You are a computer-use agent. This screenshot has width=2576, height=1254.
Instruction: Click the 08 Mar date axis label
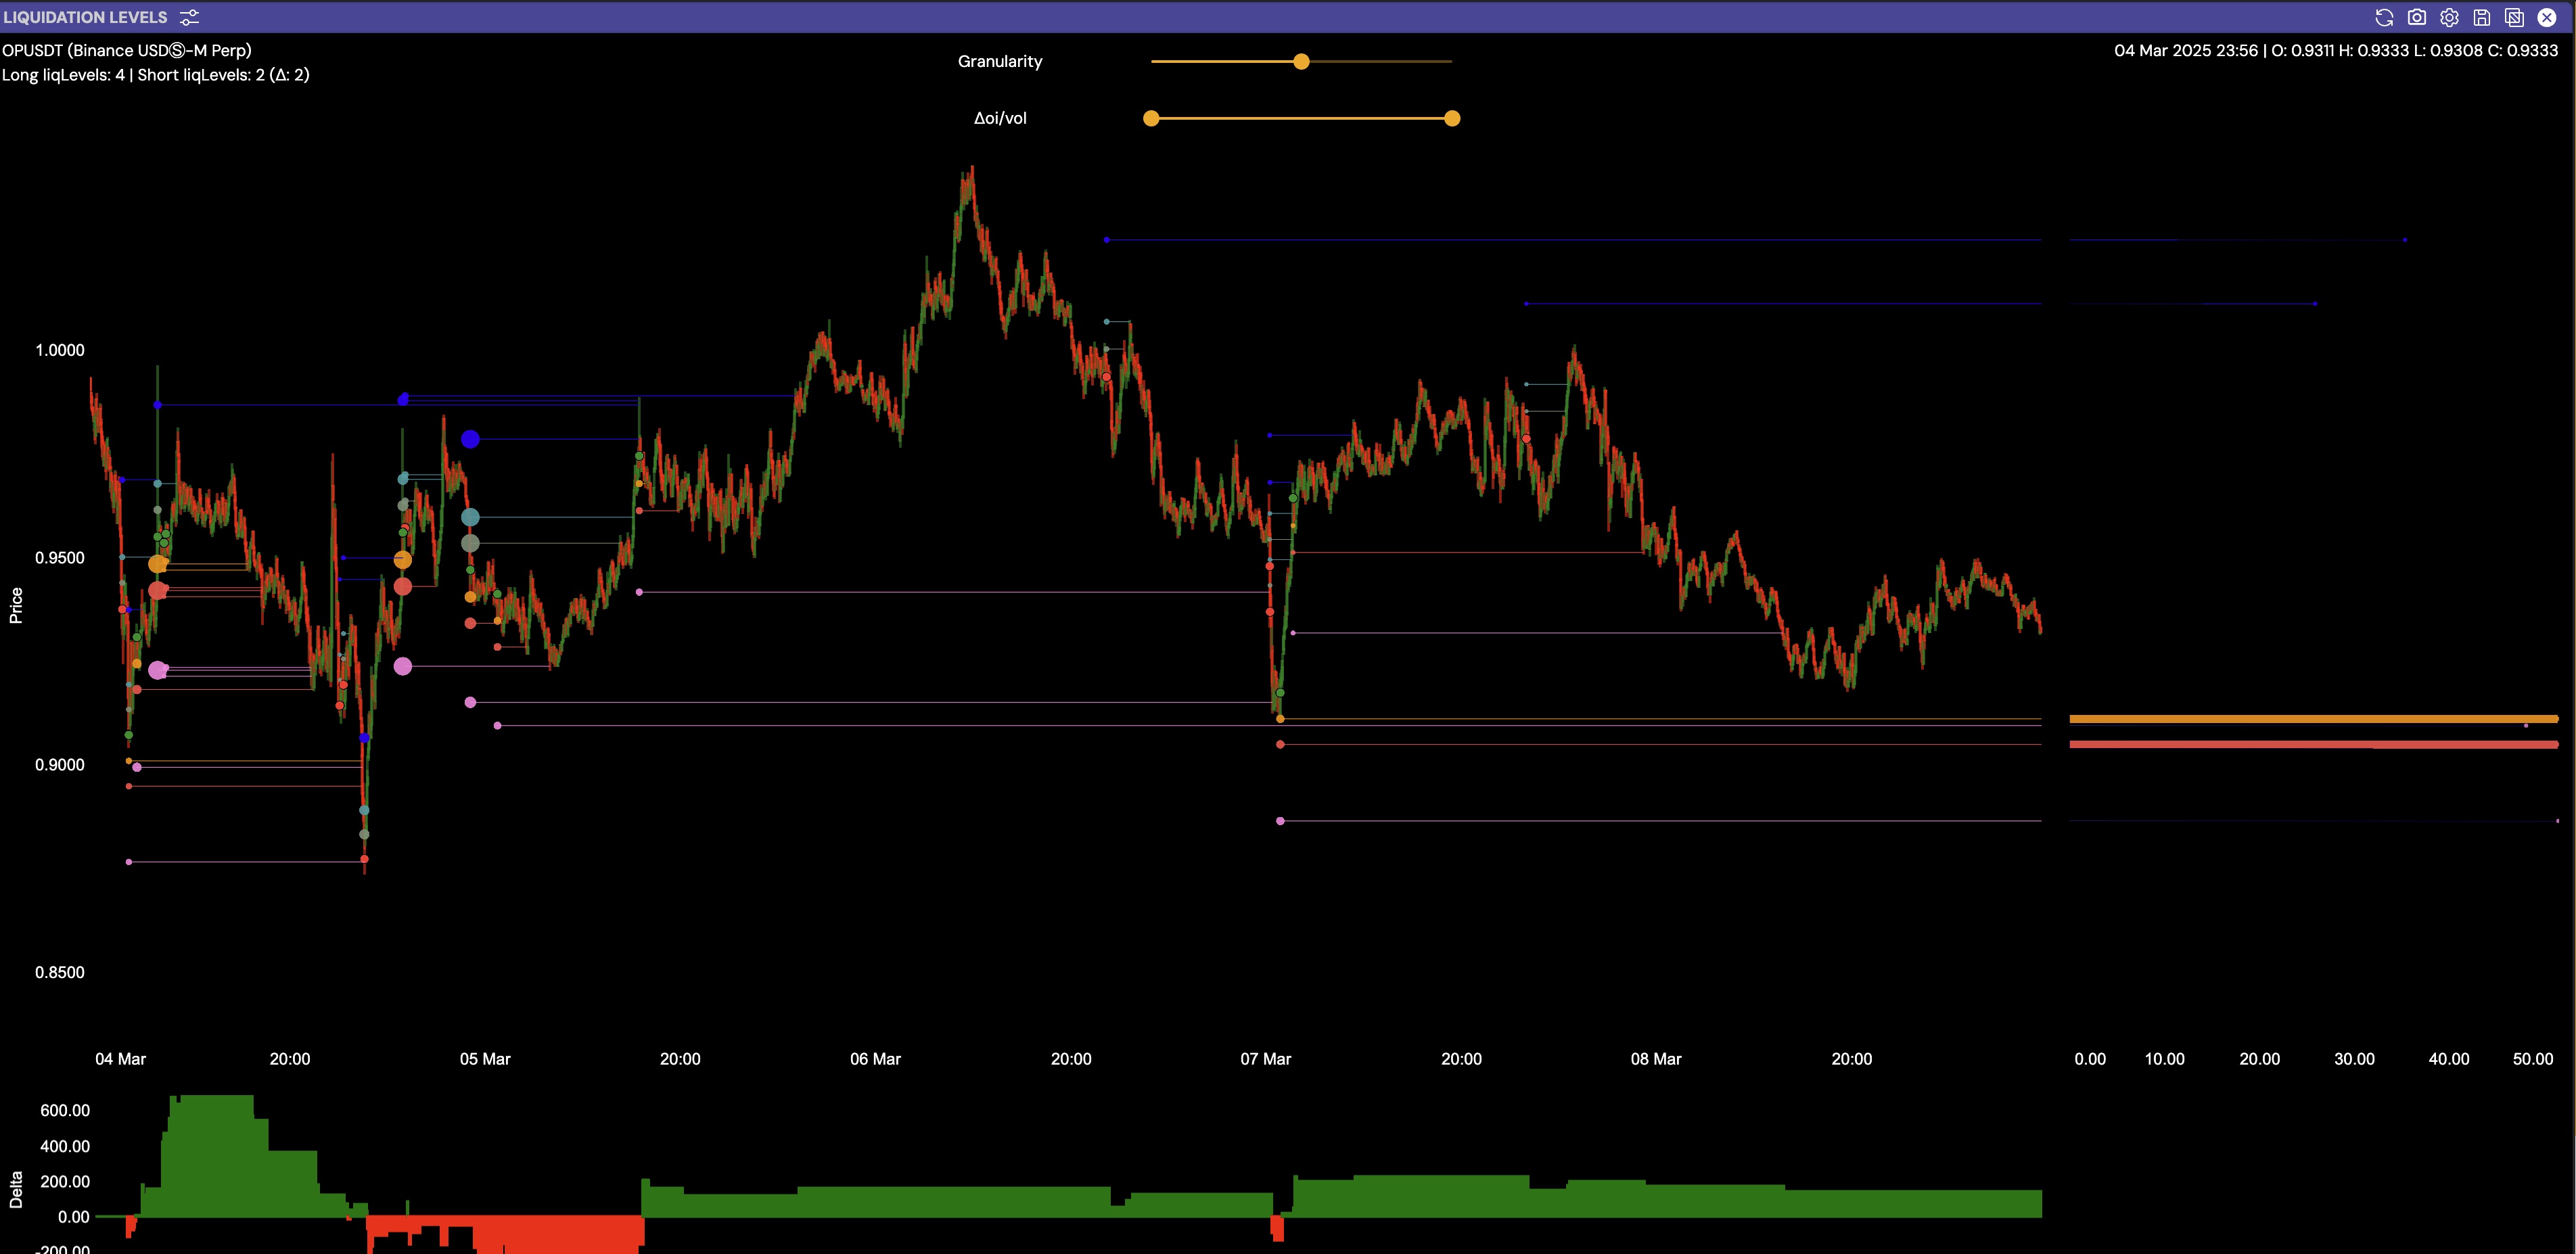point(1656,1059)
